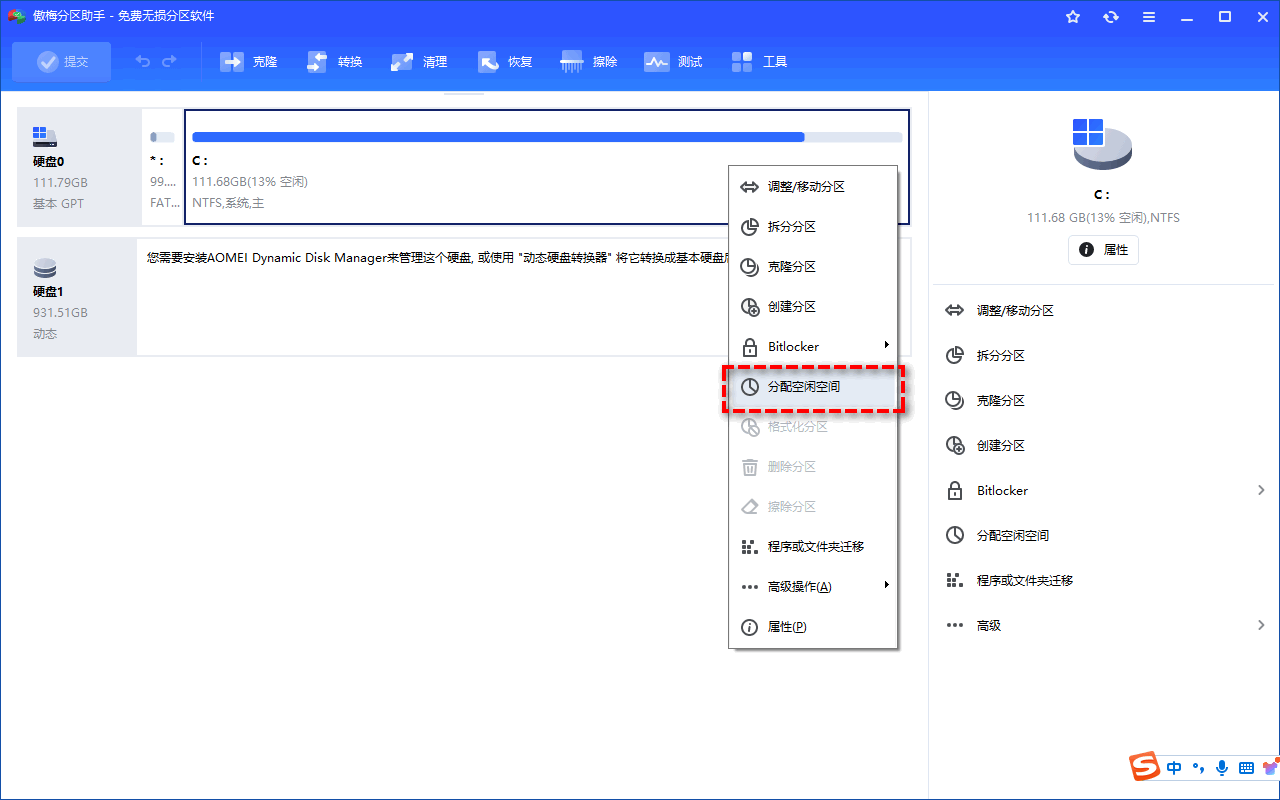
Task: Choose 程序或文件夹迁移 in the context menu
Action: pyautogui.click(x=813, y=547)
